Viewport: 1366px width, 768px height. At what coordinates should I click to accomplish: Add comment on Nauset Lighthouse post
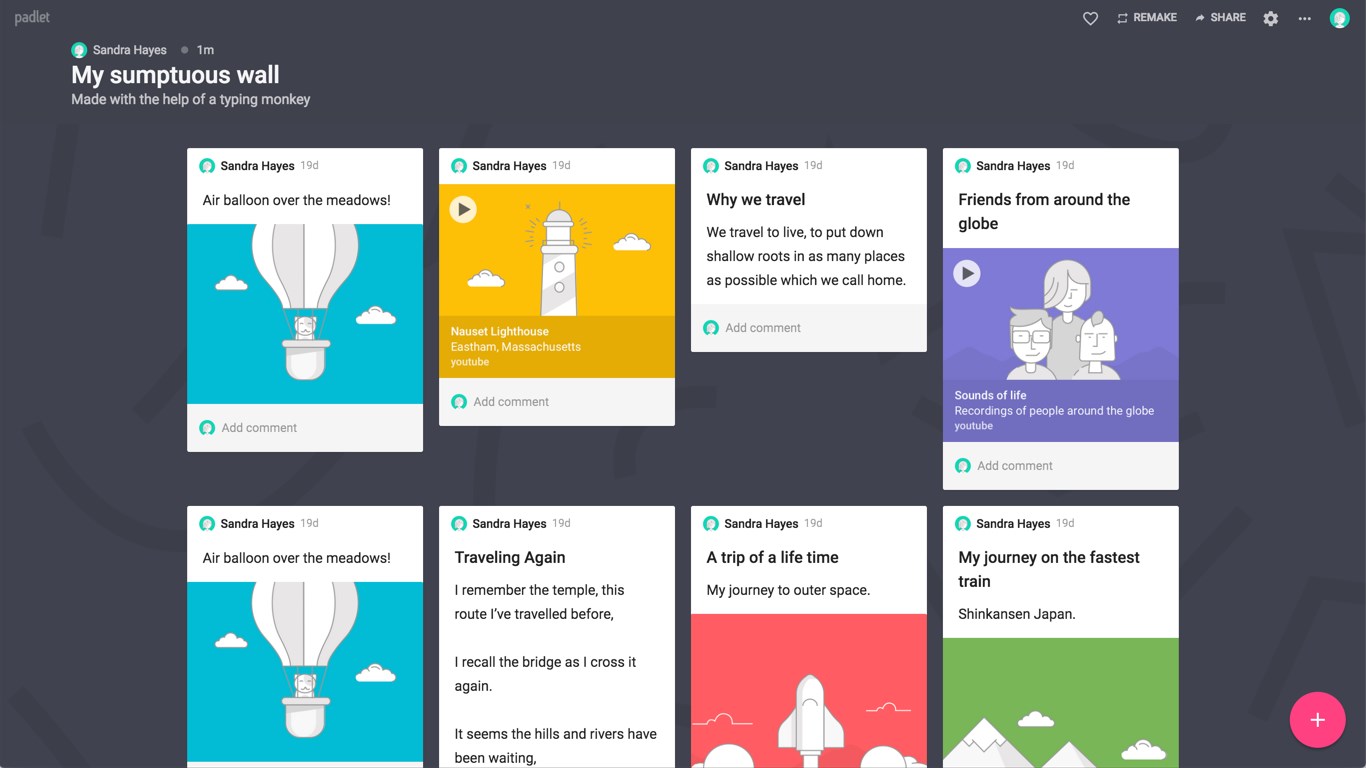tap(511, 402)
